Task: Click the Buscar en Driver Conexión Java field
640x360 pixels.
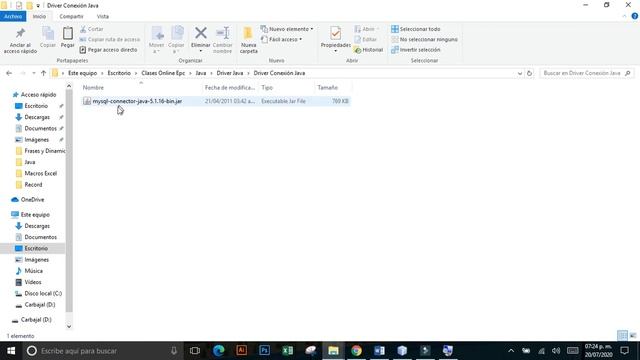Action: (x=587, y=73)
